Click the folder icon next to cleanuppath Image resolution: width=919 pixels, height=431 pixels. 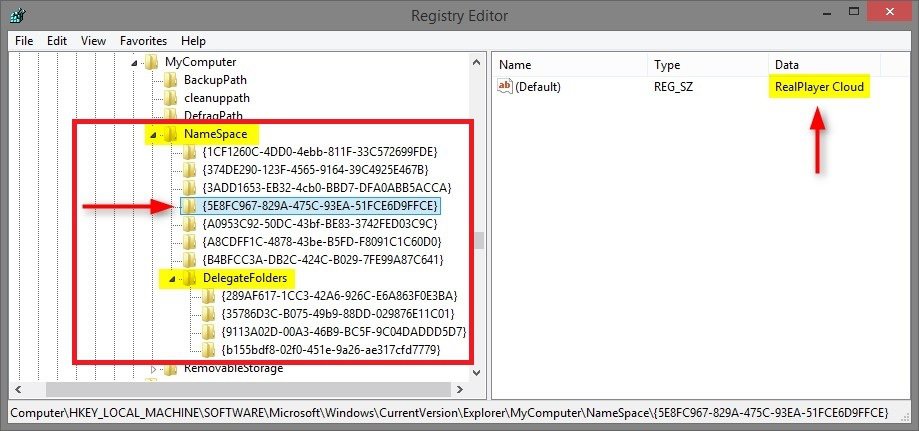(170, 98)
